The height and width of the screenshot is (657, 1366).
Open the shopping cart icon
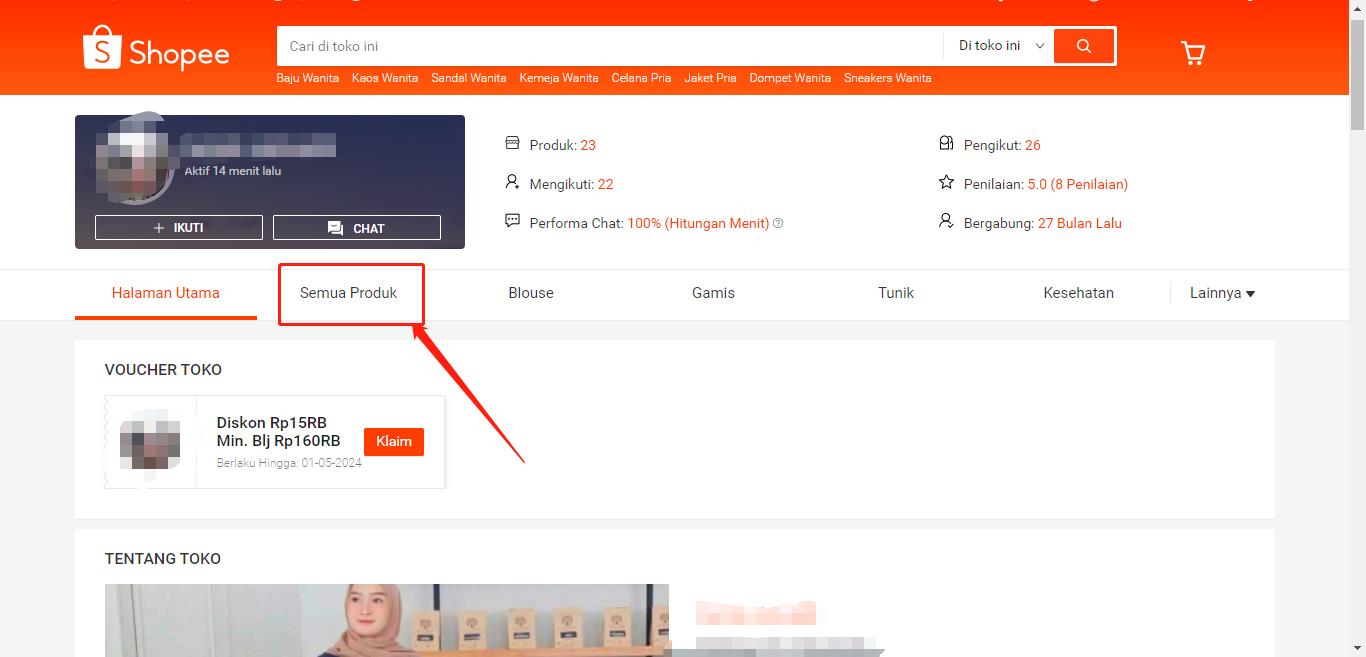click(x=1192, y=52)
